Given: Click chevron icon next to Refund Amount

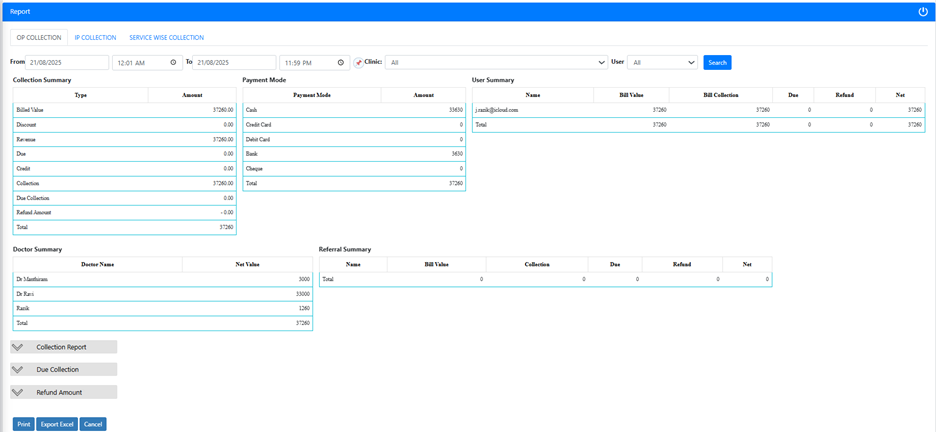Looking at the screenshot, I should 18,393.
